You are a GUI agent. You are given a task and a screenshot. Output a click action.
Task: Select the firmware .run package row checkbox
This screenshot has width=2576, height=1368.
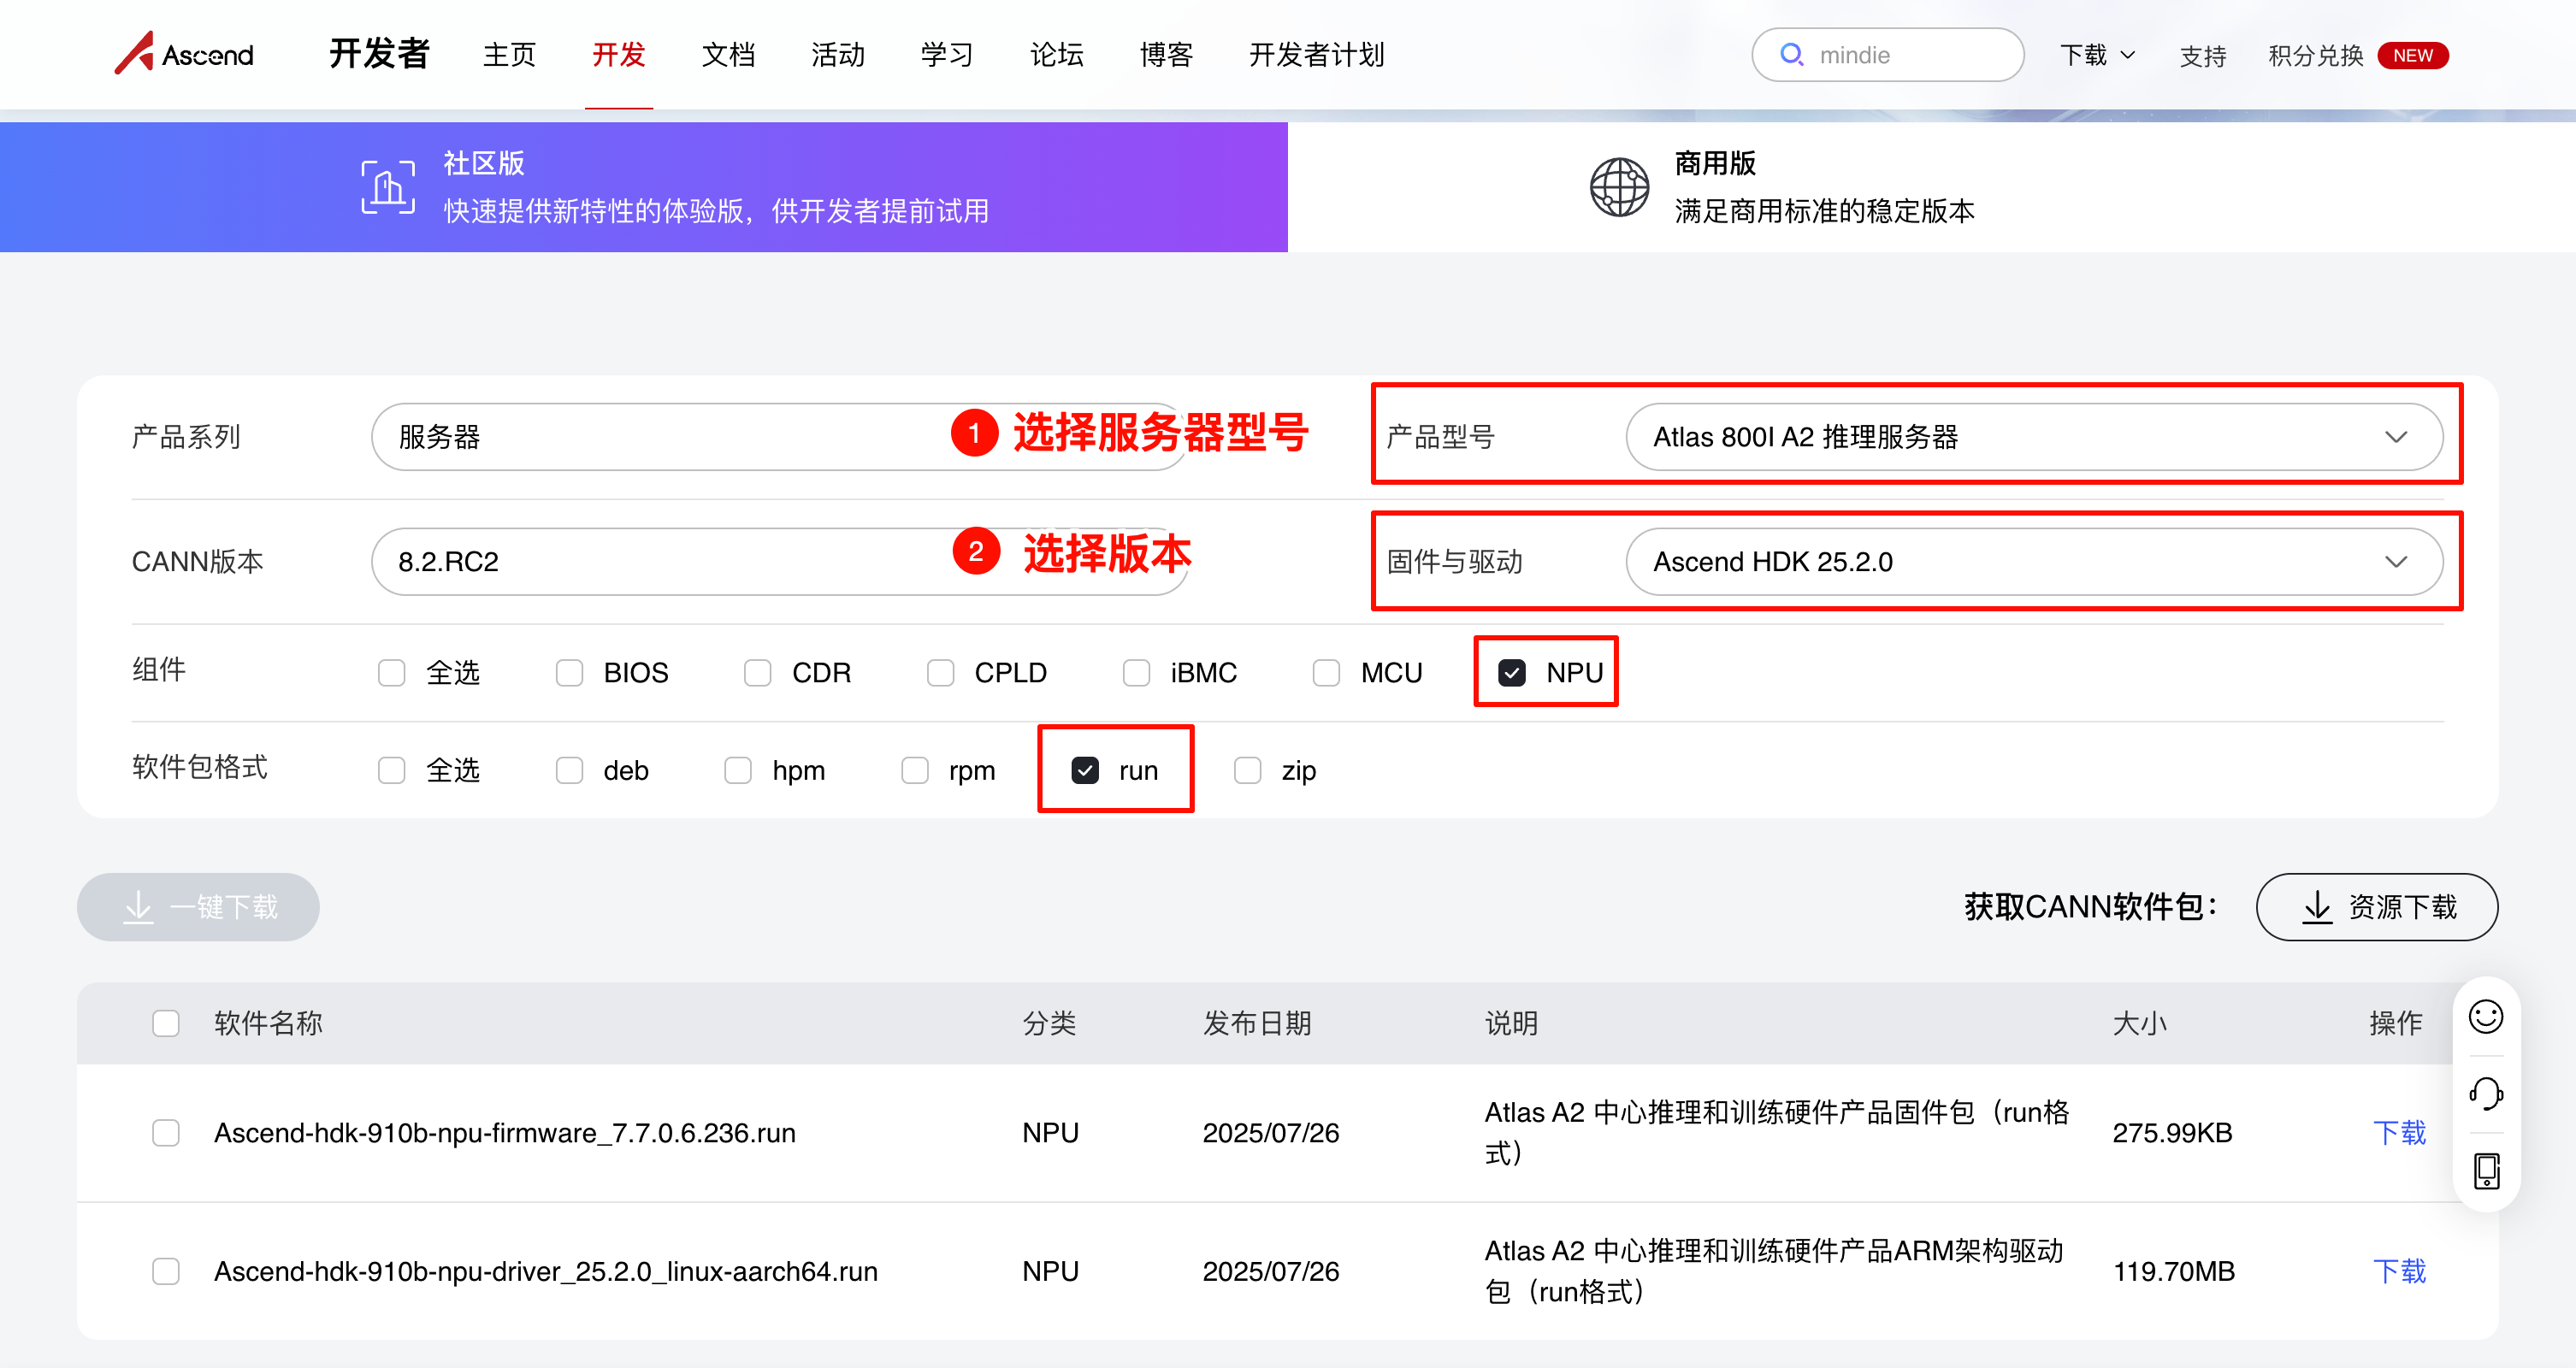(x=166, y=1133)
